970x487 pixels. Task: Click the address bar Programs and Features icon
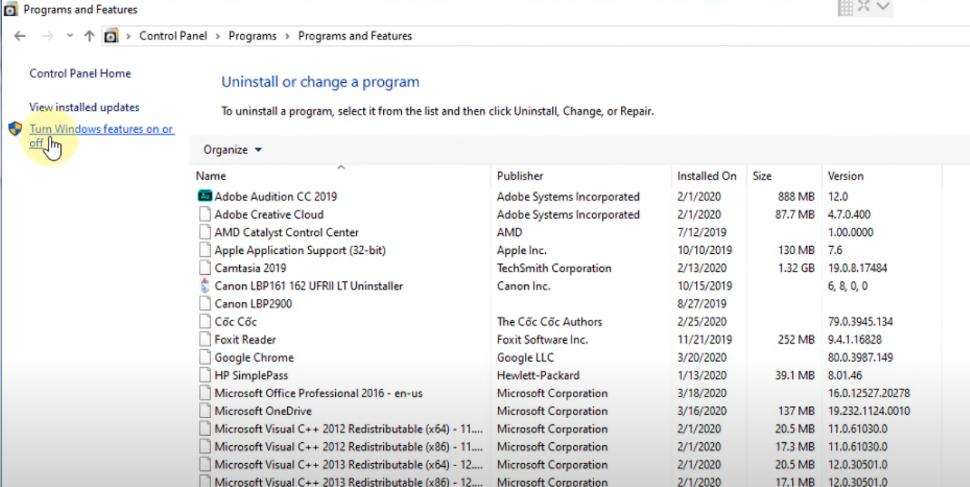coord(111,36)
